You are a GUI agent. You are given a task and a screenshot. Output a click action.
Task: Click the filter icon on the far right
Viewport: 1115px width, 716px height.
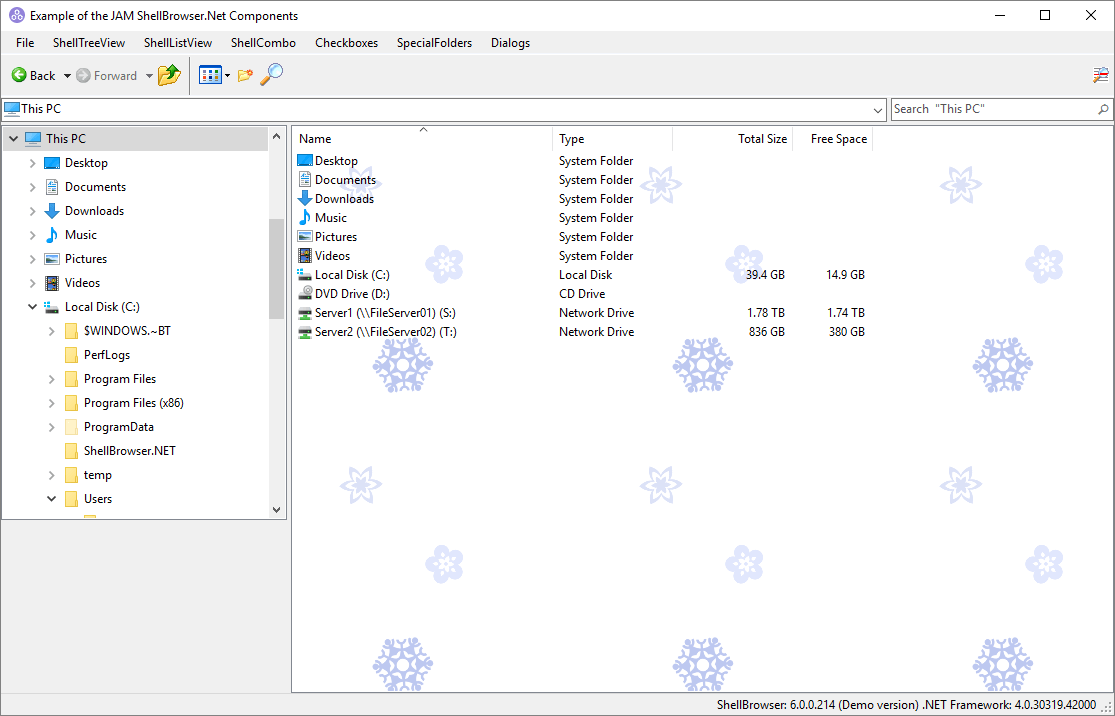pos(1100,74)
